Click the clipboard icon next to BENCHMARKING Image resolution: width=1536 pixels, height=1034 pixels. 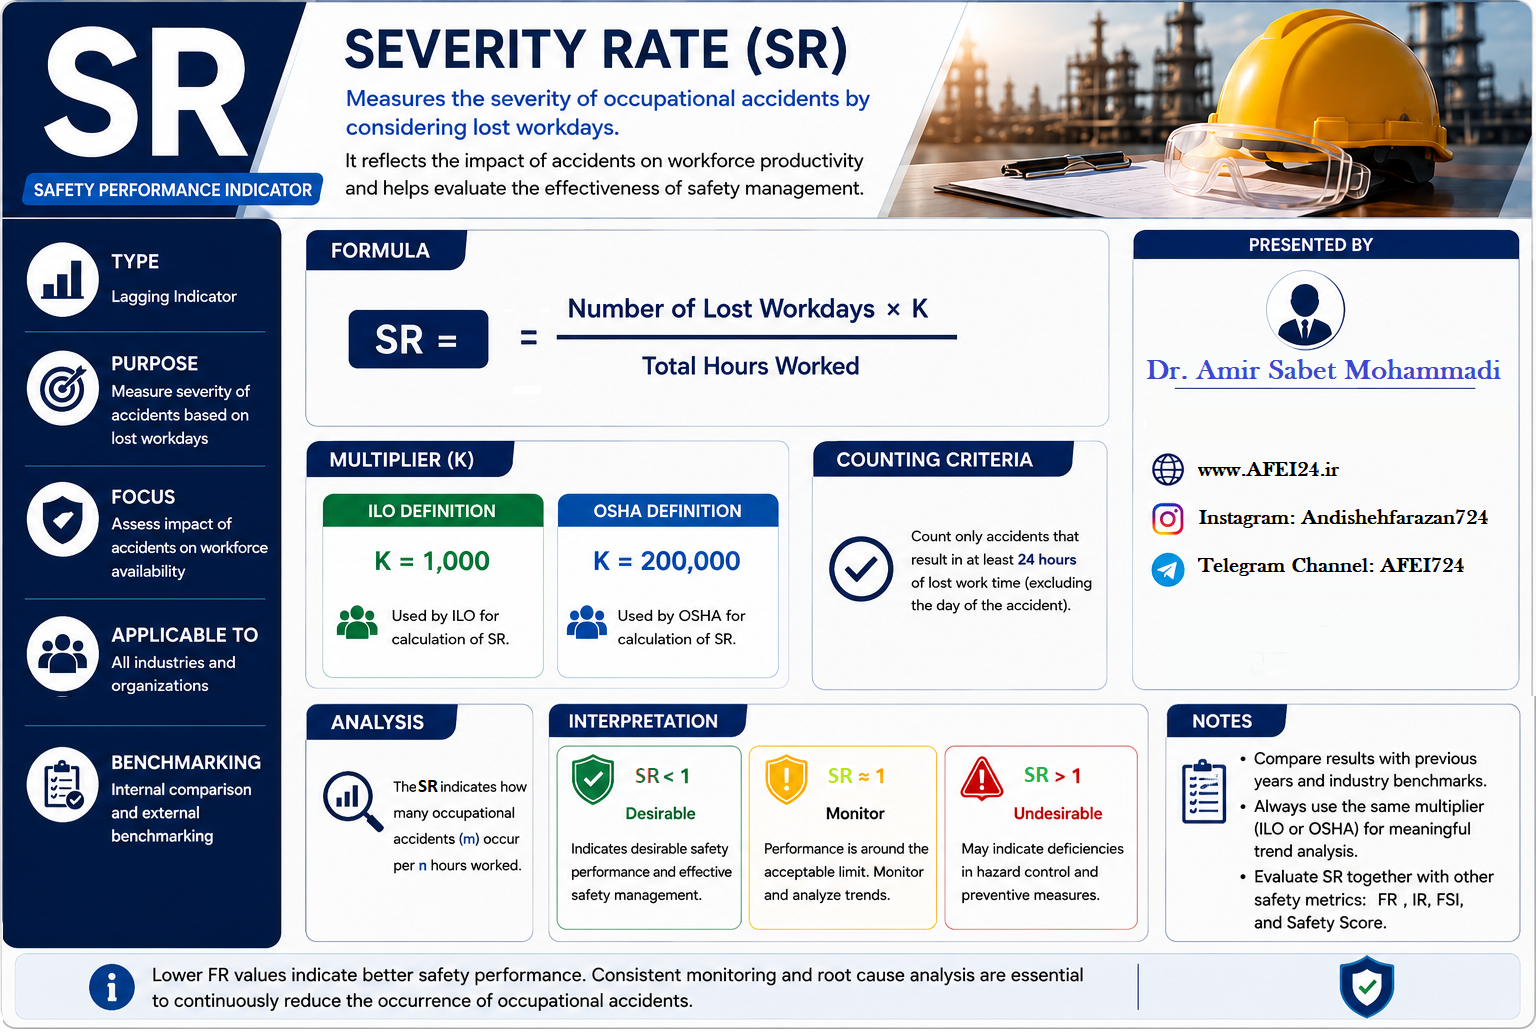tap(62, 785)
